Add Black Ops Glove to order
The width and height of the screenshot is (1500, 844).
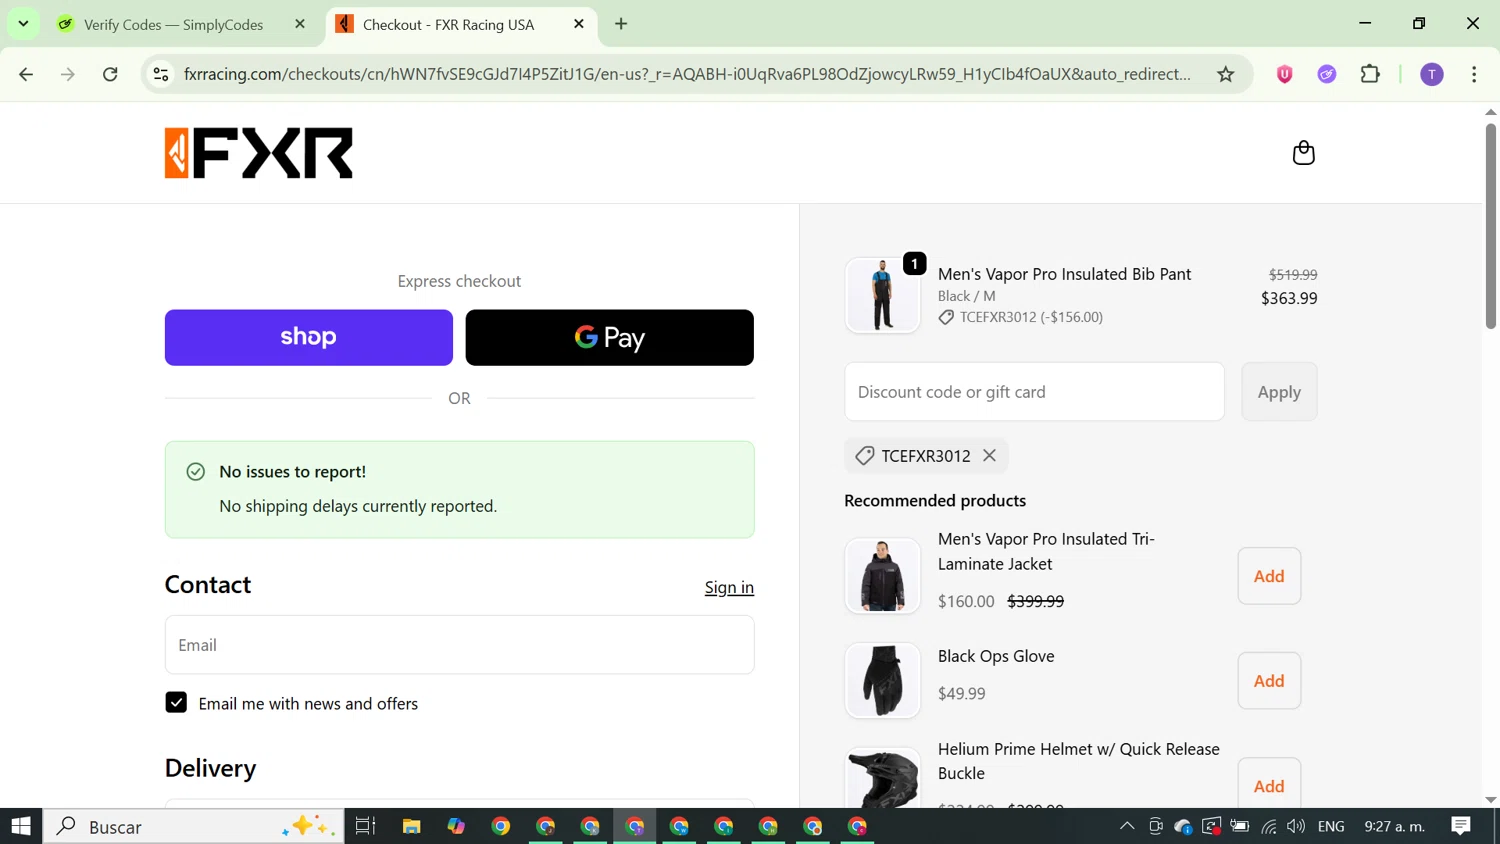(x=1269, y=681)
